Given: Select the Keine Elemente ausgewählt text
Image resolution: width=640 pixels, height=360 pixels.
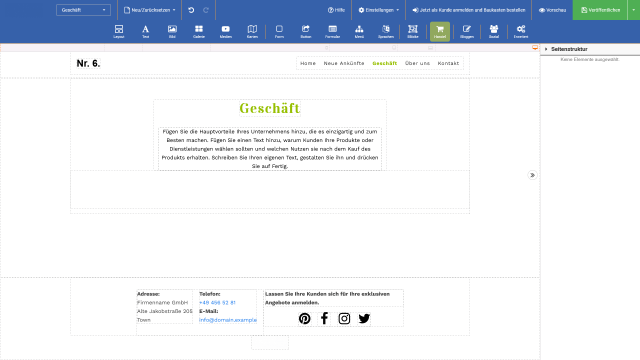Looking at the screenshot, I should pos(589,60).
